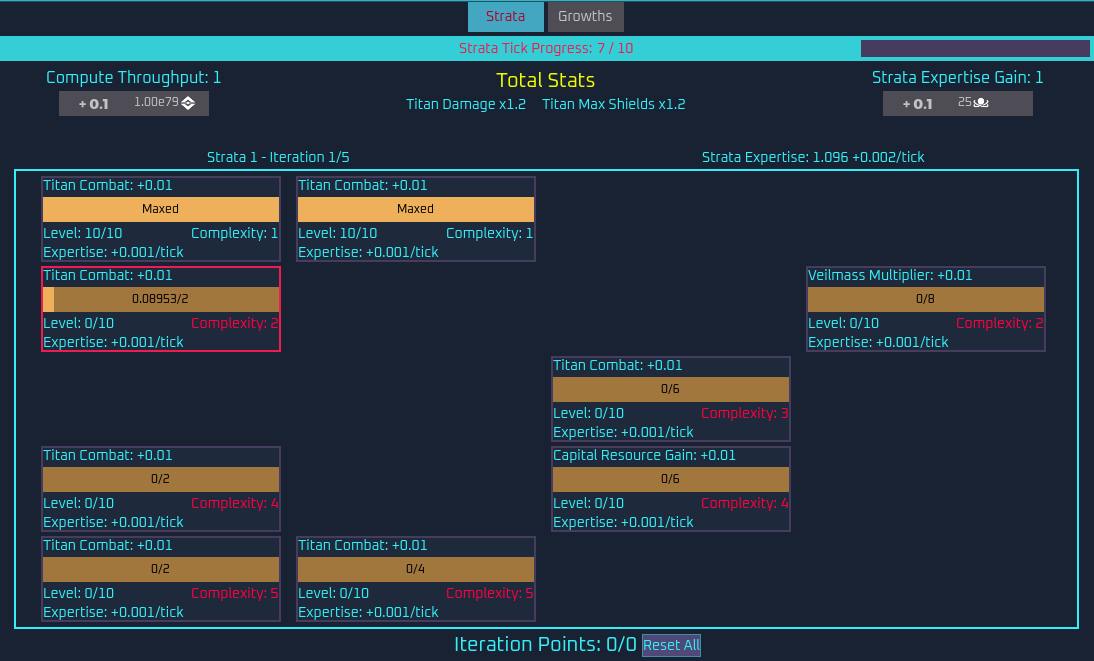Viewport: 1094px width, 661px height.
Task: Select second maxed Titan Combat node
Action: click(x=415, y=219)
